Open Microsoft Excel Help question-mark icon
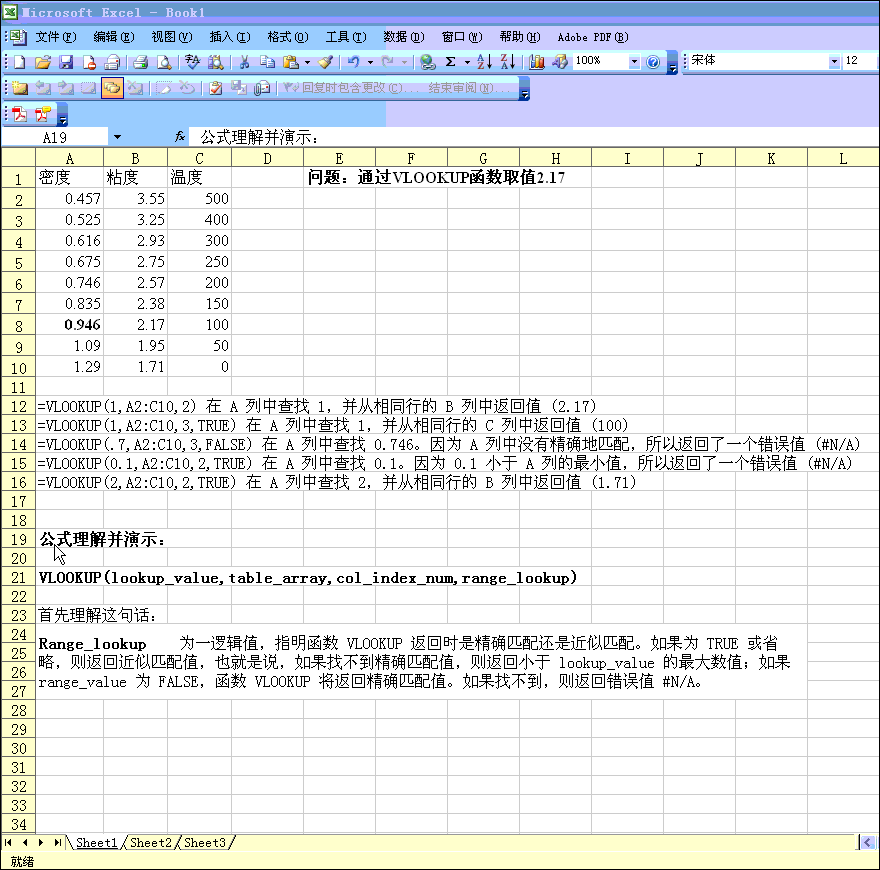The height and width of the screenshot is (870, 880). pos(653,62)
